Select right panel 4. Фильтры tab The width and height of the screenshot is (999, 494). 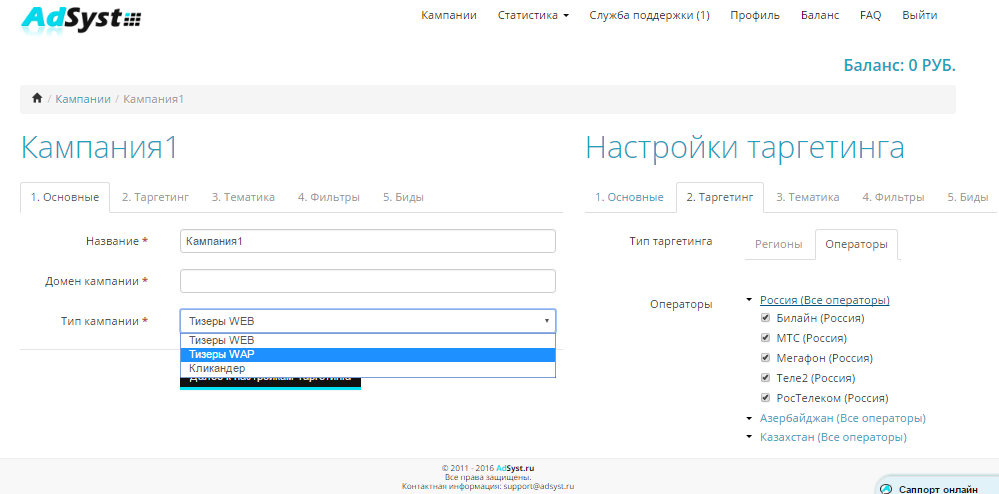point(893,197)
